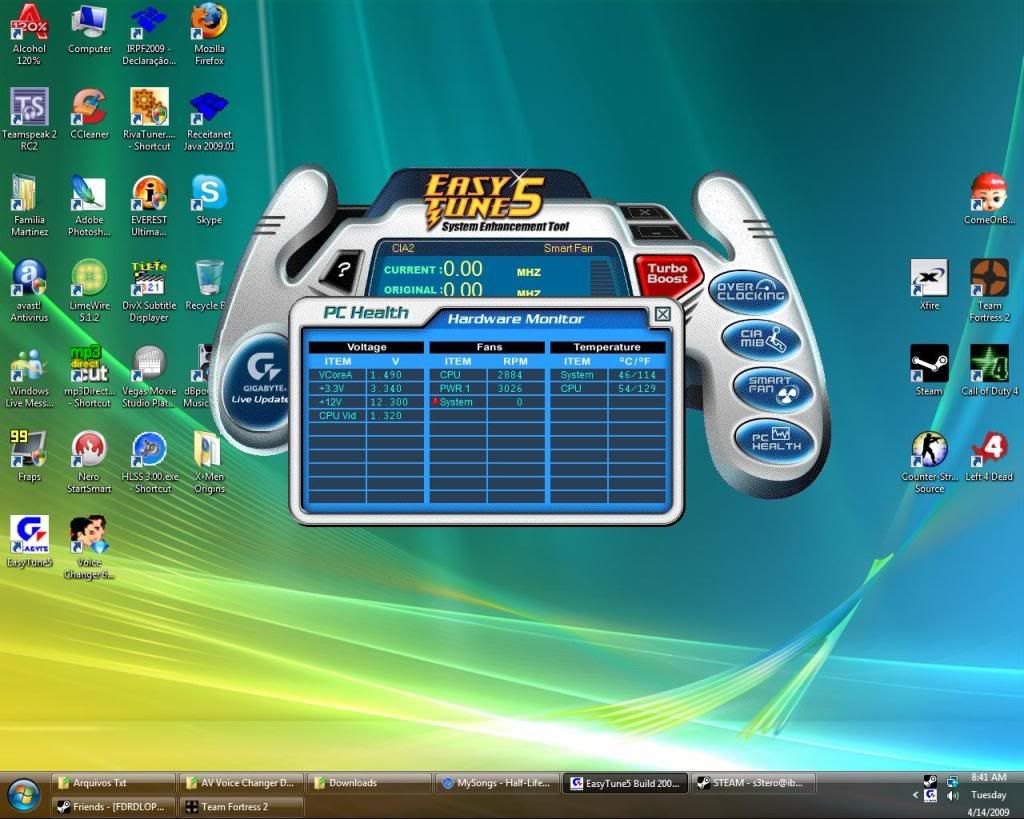The height and width of the screenshot is (819, 1024).
Task: Click the CPU fan RPM value 2884
Action: pyautogui.click(x=509, y=375)
